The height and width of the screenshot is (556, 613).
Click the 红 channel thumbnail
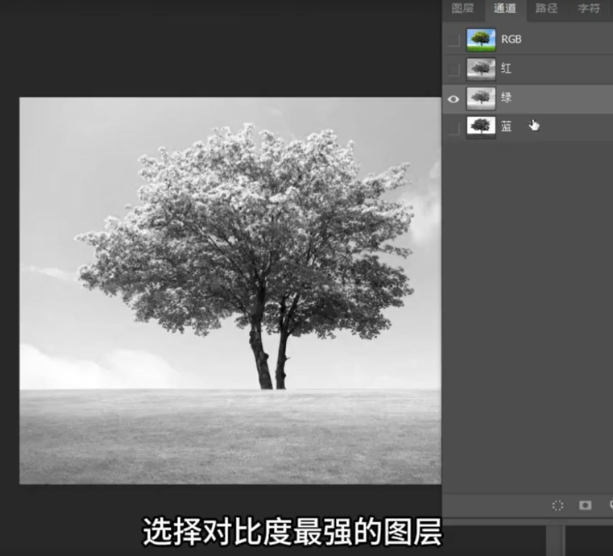(481, 69)
